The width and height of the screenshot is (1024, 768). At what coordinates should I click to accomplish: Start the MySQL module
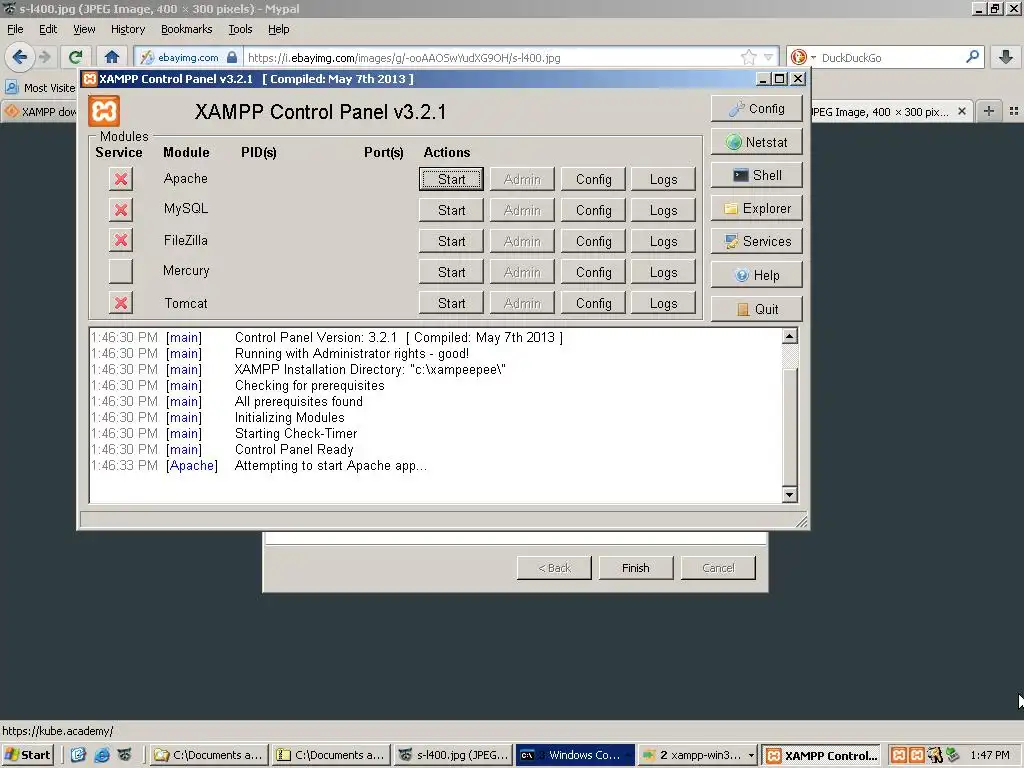click(x=451, y=210)
